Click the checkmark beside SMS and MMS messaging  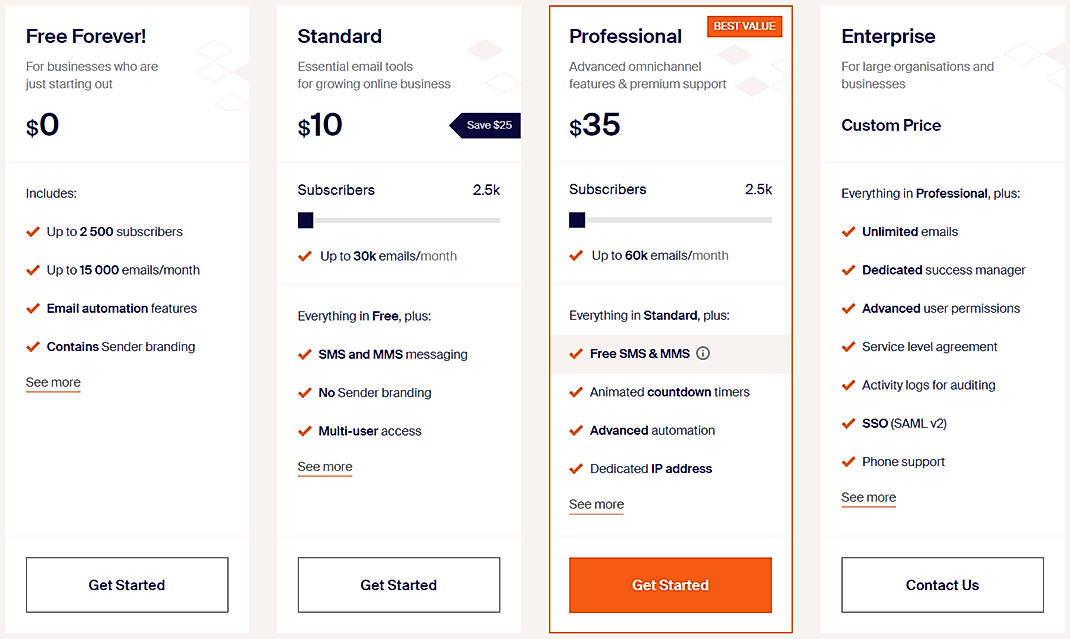[x=305, y=354]
